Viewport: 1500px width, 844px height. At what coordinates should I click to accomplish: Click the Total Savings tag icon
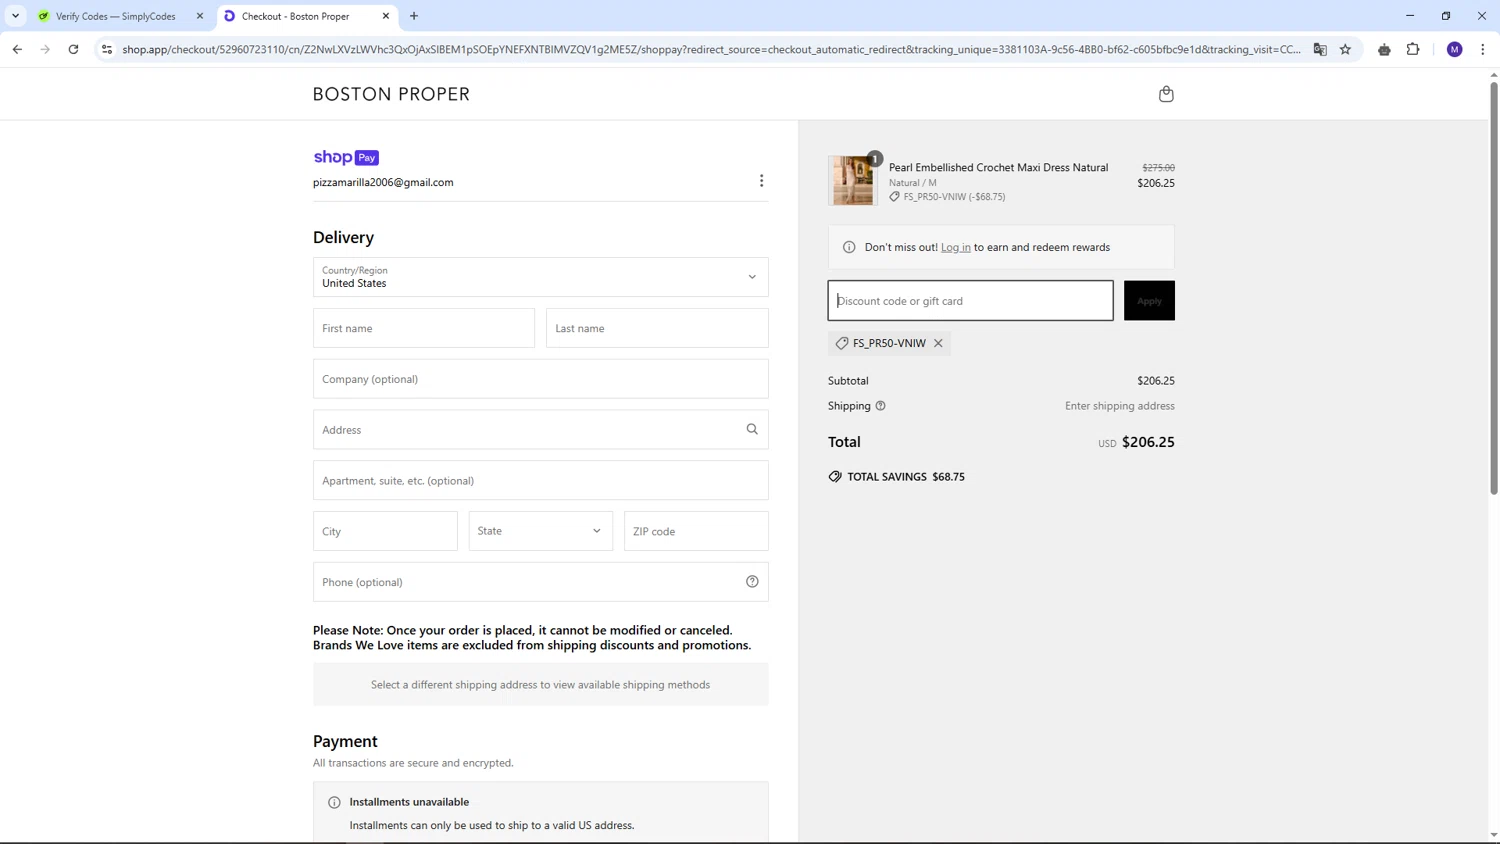point(835,477)
